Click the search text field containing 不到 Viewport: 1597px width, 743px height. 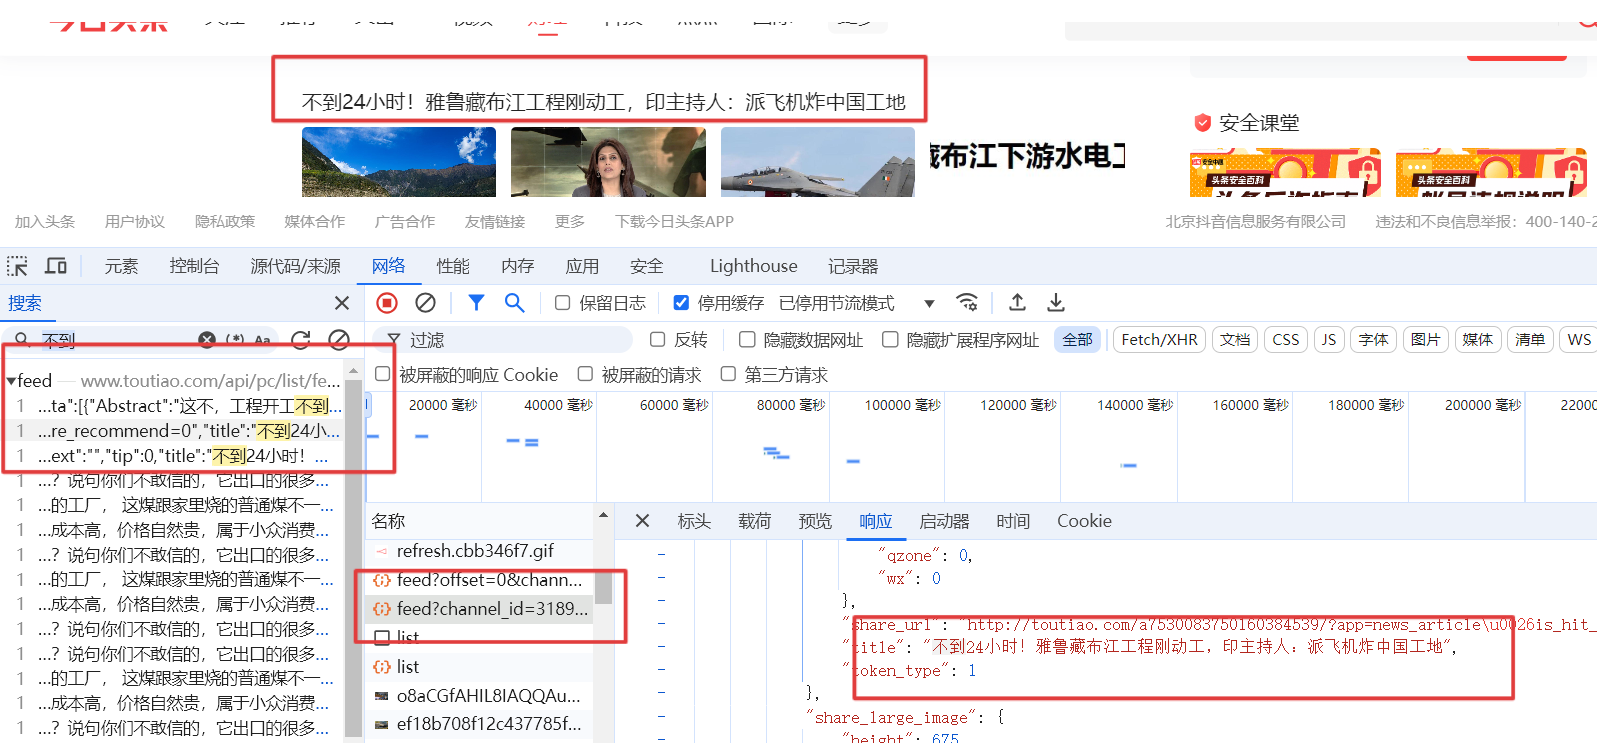[116, 340]
